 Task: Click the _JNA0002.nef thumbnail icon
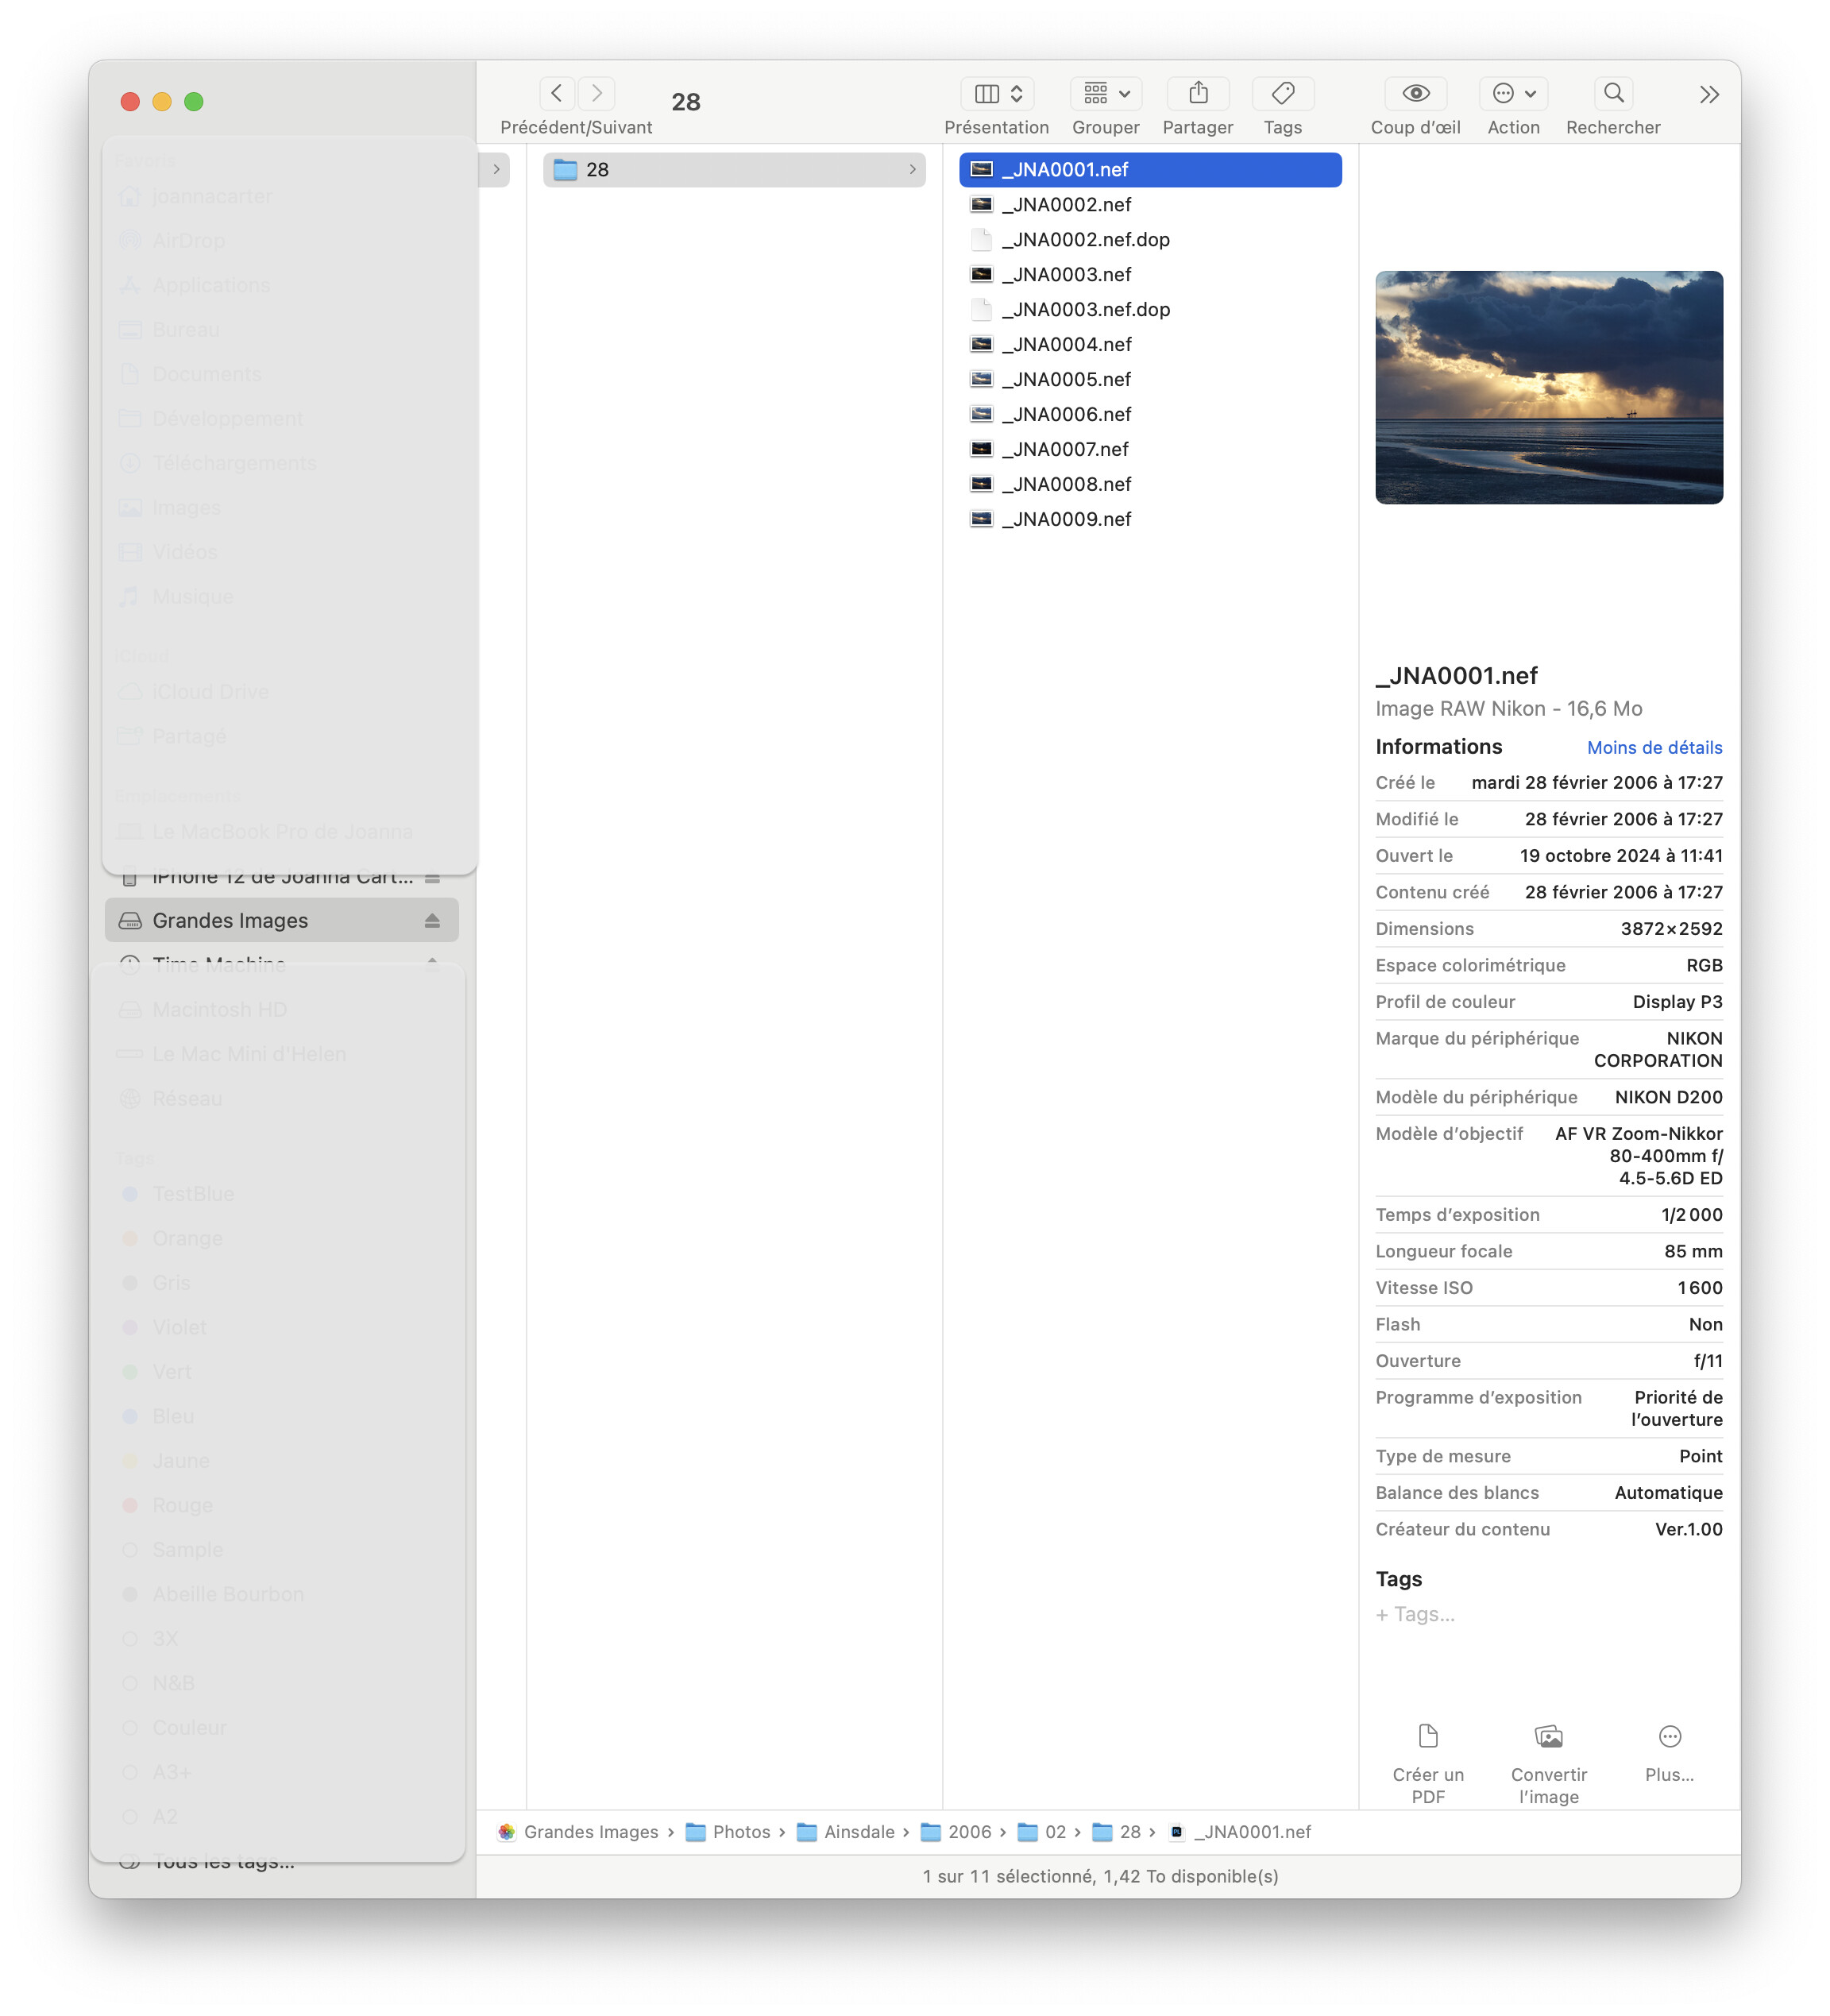pos(982,204)
